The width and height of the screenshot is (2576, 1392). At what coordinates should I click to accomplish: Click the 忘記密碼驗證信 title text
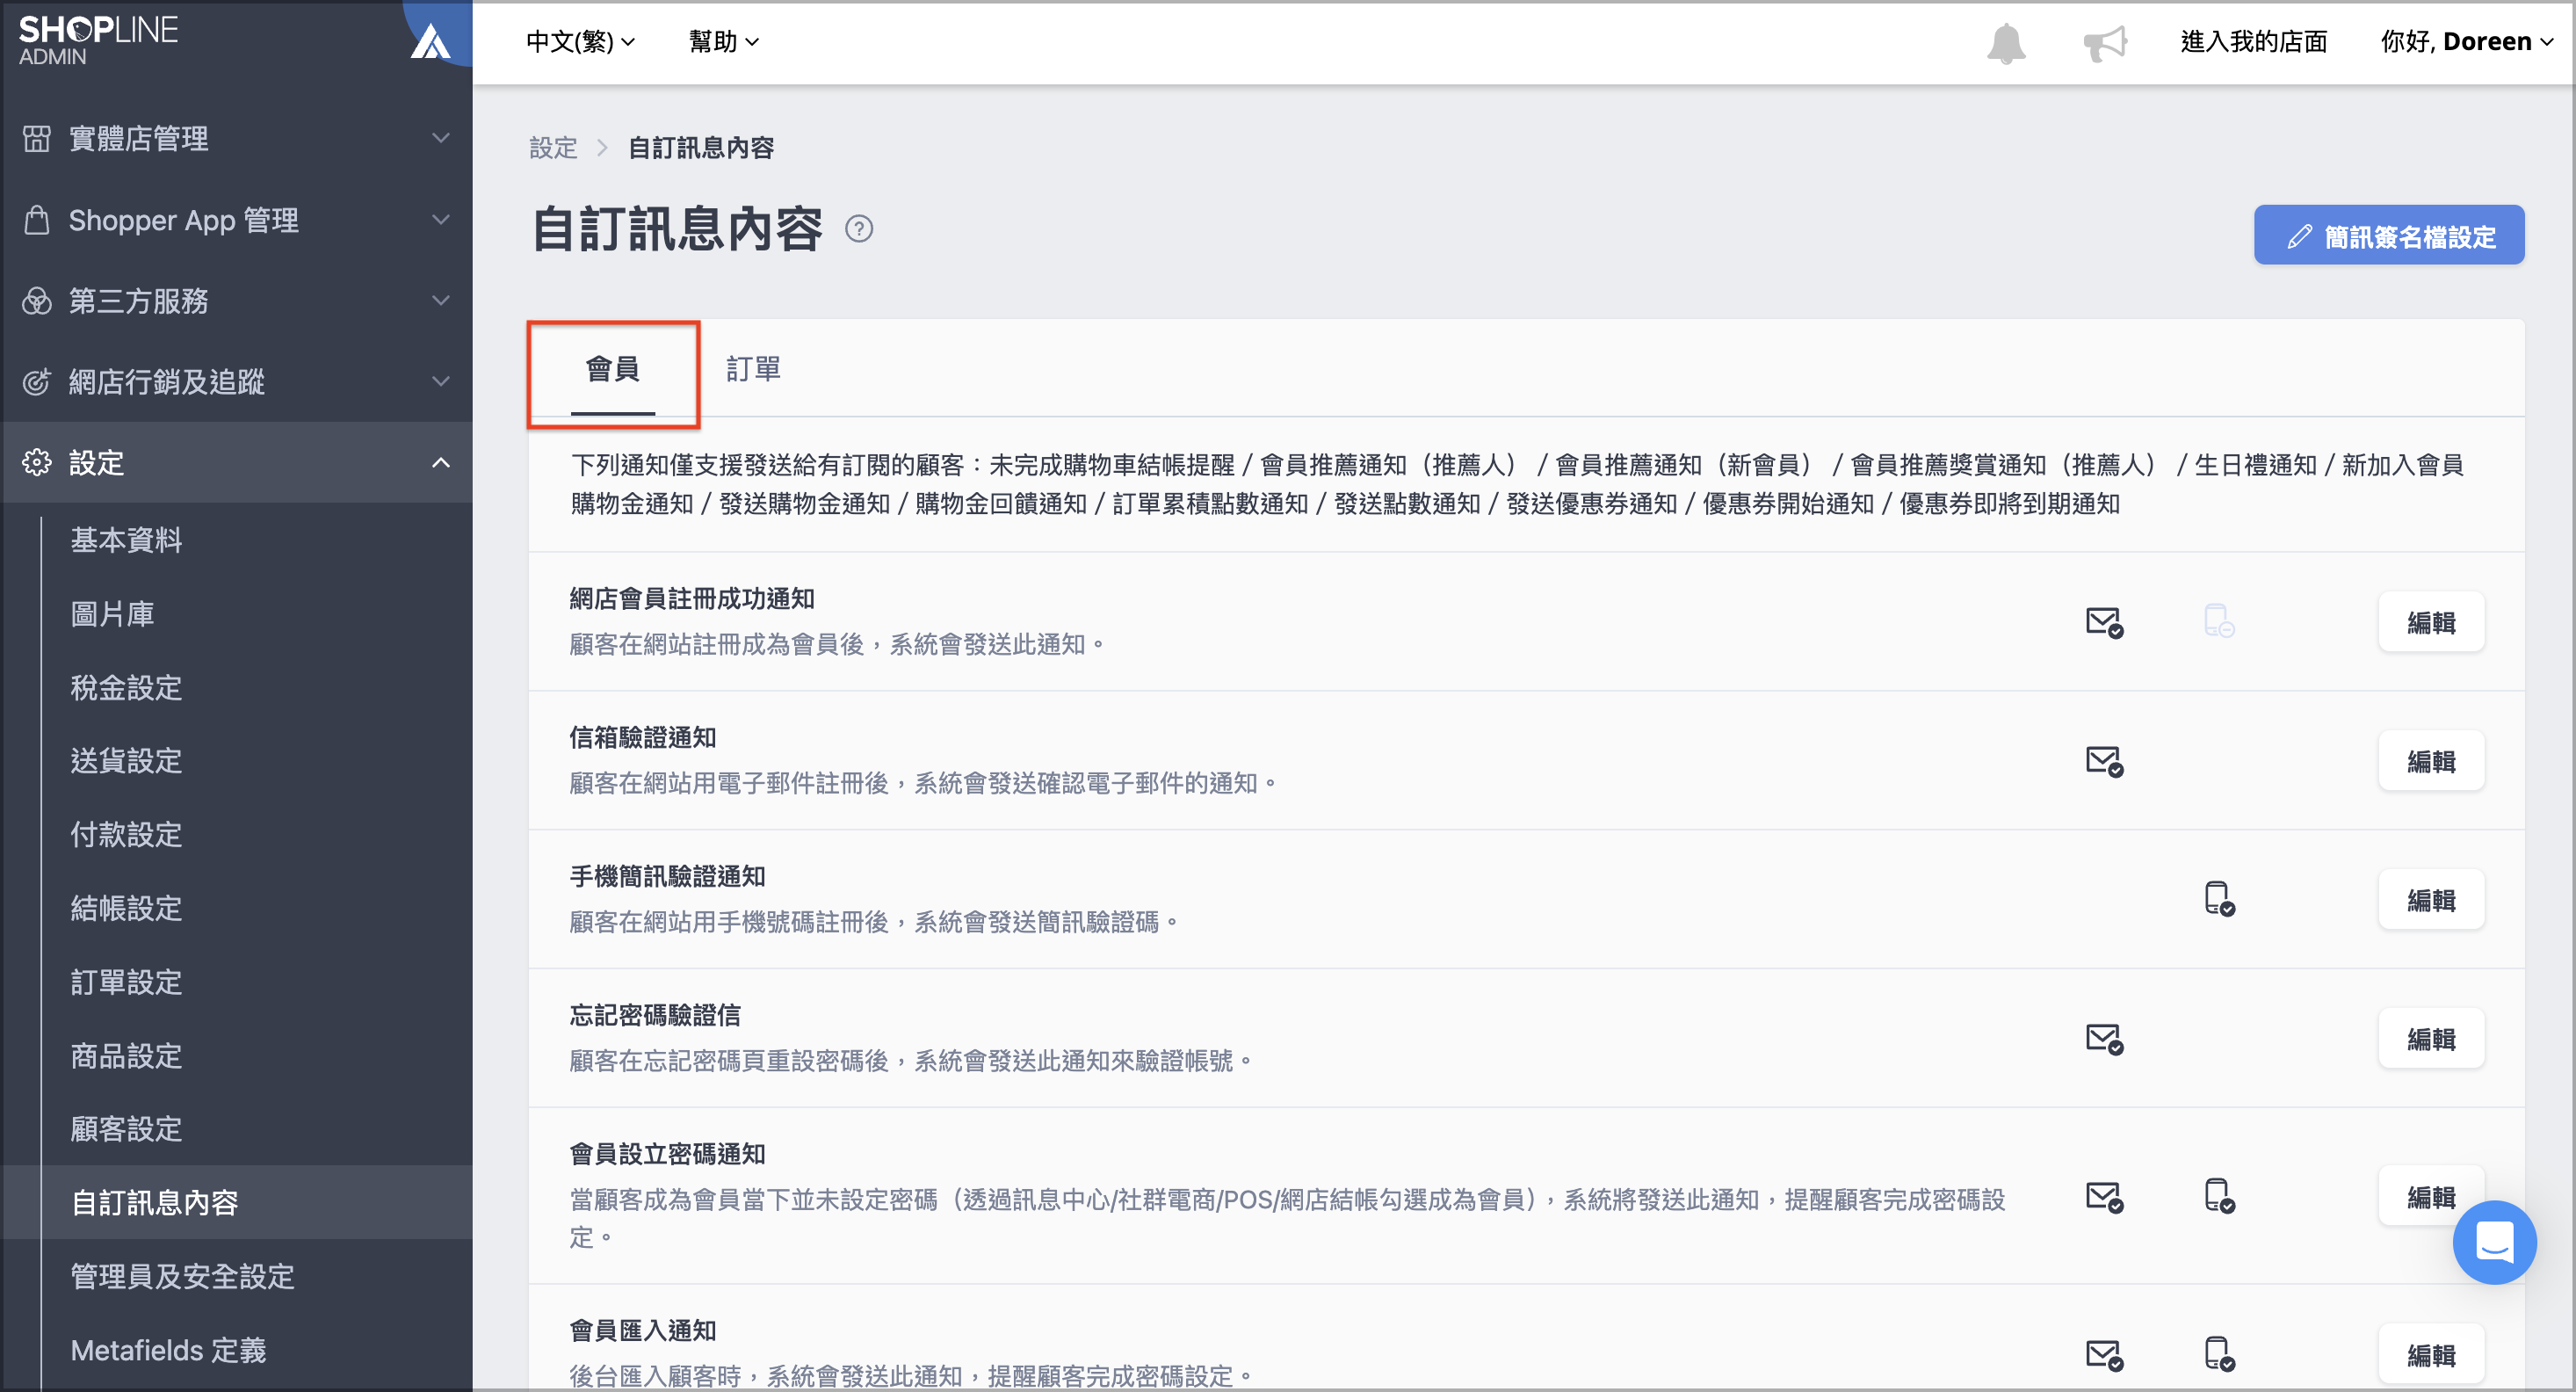pyautogui.click(x=655, y=1016)
